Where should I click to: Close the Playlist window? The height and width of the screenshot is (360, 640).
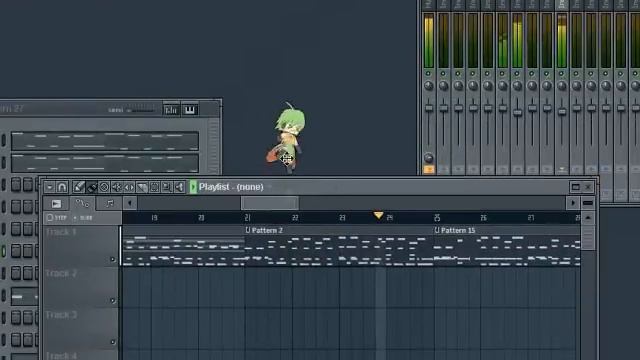[588, 187]
